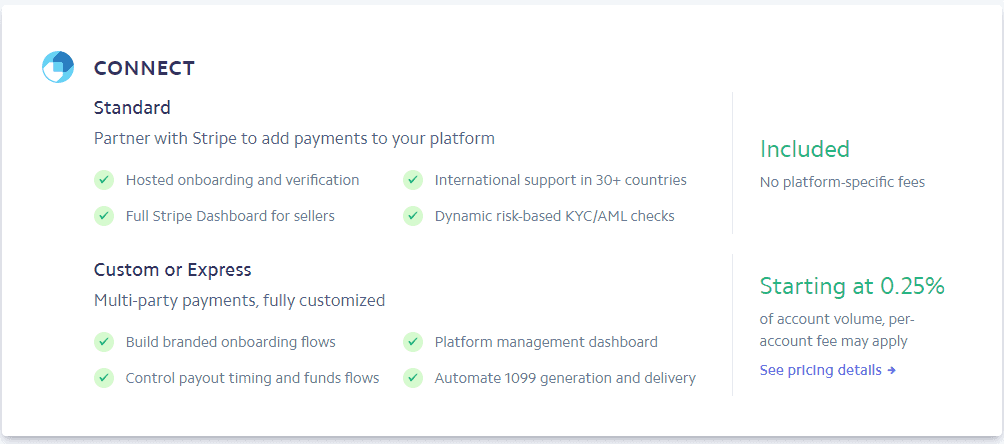Click checkmark beside Platform management dashboard
Viewport: 1004px width, 444px height.
point(412,342)
